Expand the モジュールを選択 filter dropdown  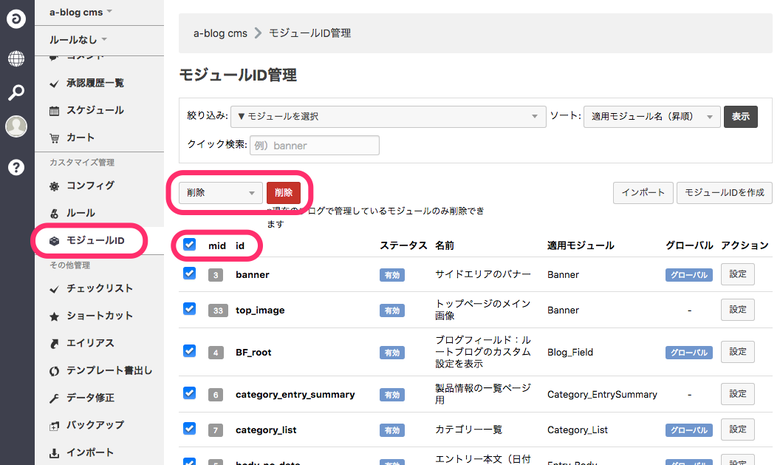tap(387, 116)
